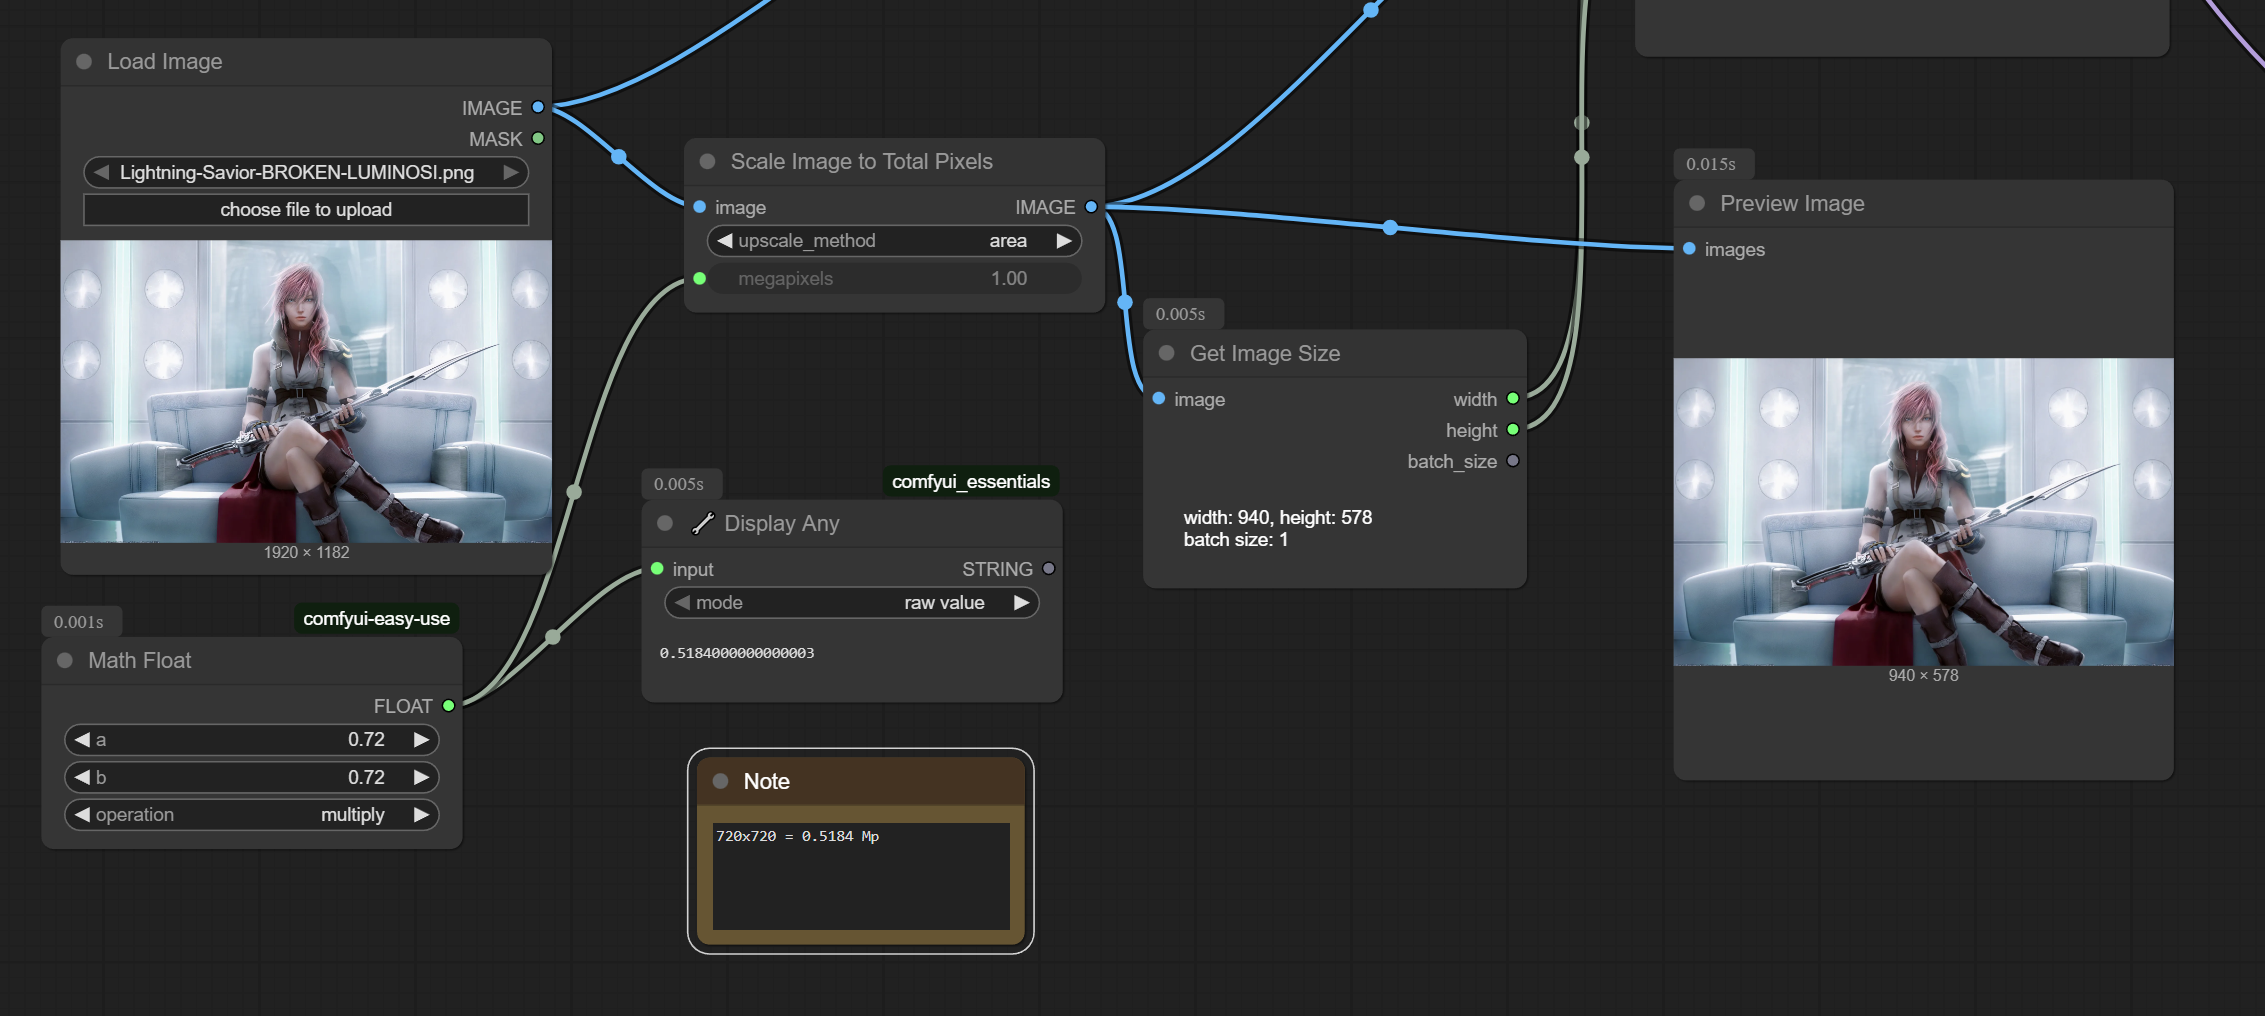Click the Preview Image 'images' input socket
The width and height of the screenshot is (2265, 1016).
click(1689, 249)
